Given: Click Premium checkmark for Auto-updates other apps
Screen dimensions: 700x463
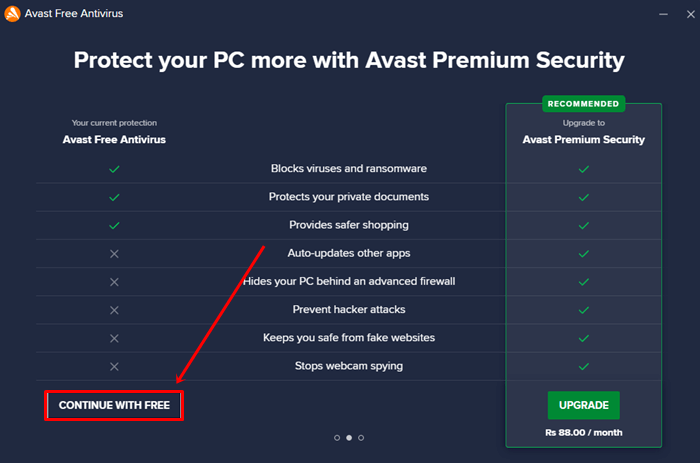Looking at the screenshot, I should 584,254.
